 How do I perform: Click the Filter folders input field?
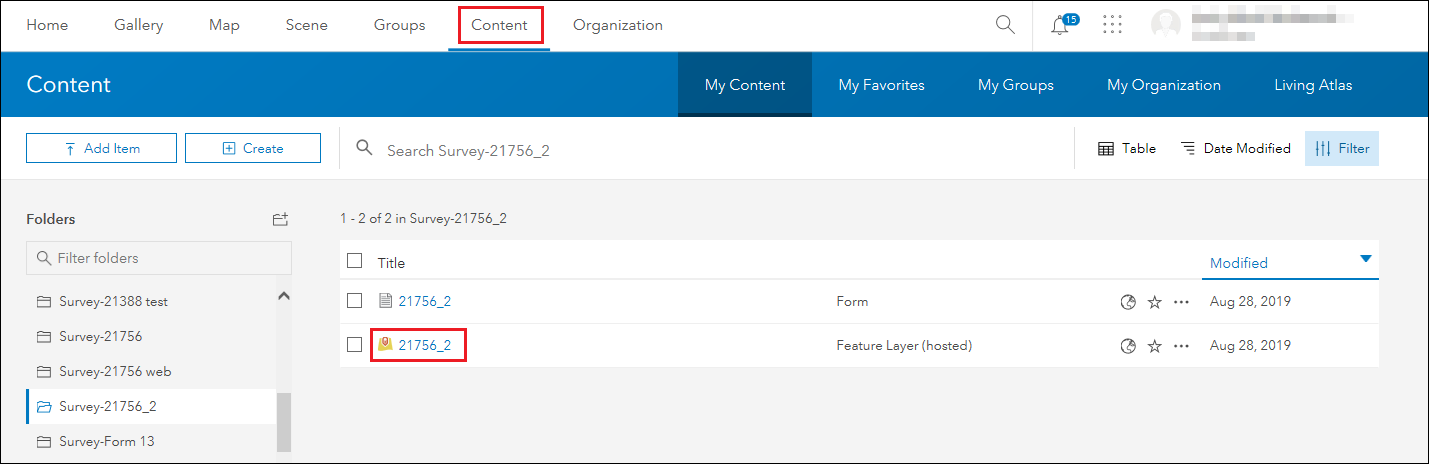[159, 258]
